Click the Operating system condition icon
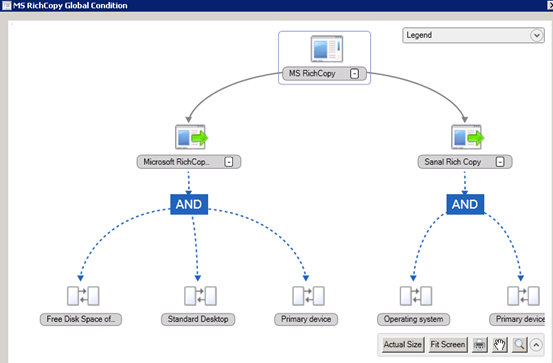Image resolution: width=553 pixels, height=363 pixels. click(416, 296)
